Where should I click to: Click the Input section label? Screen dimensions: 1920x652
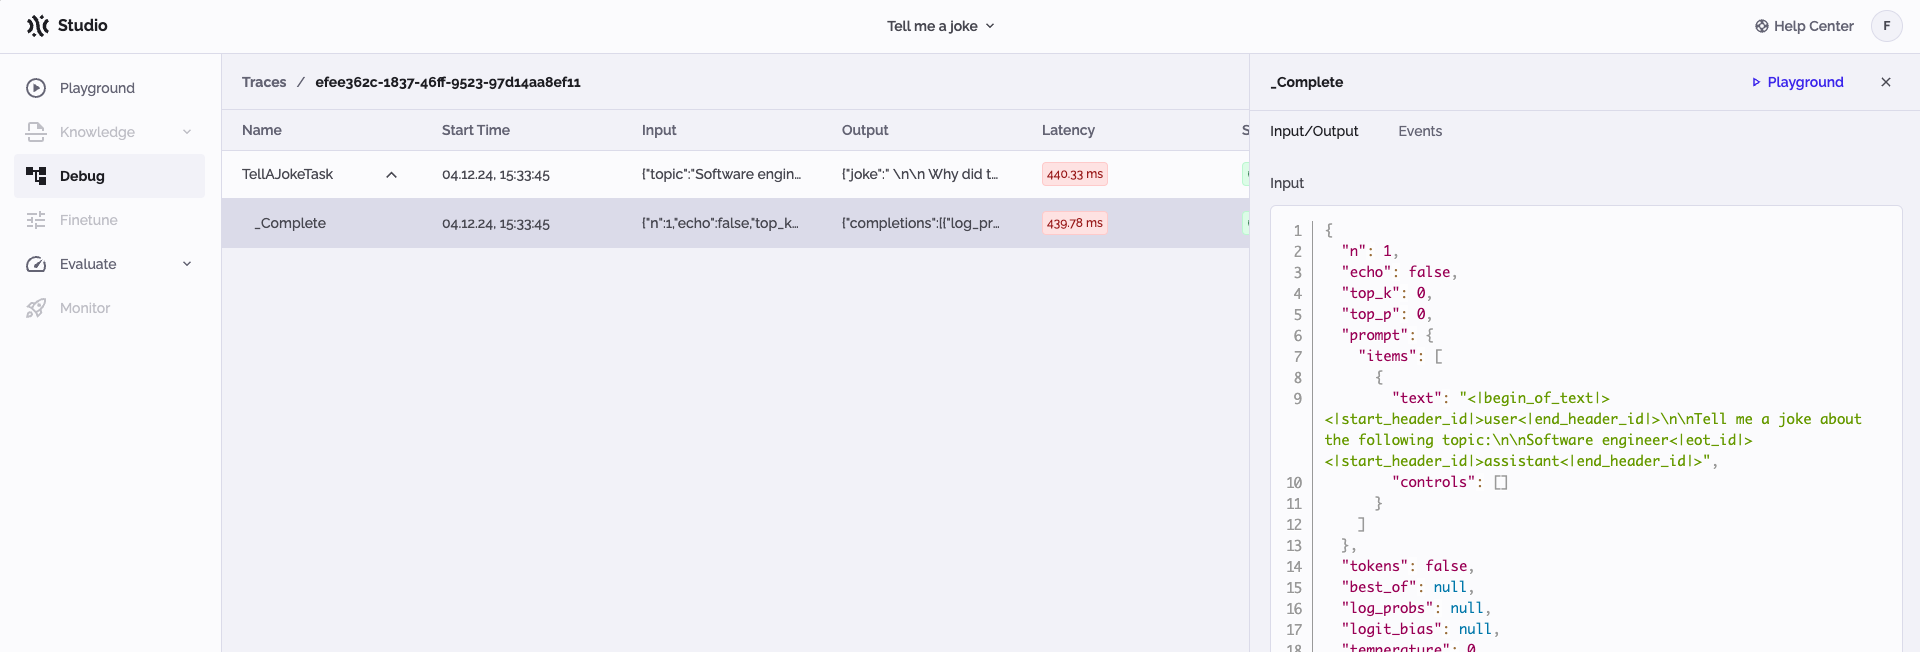1287,183
